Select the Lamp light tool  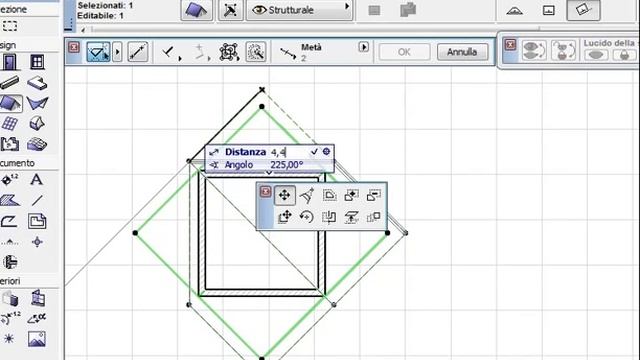[9, 339]
